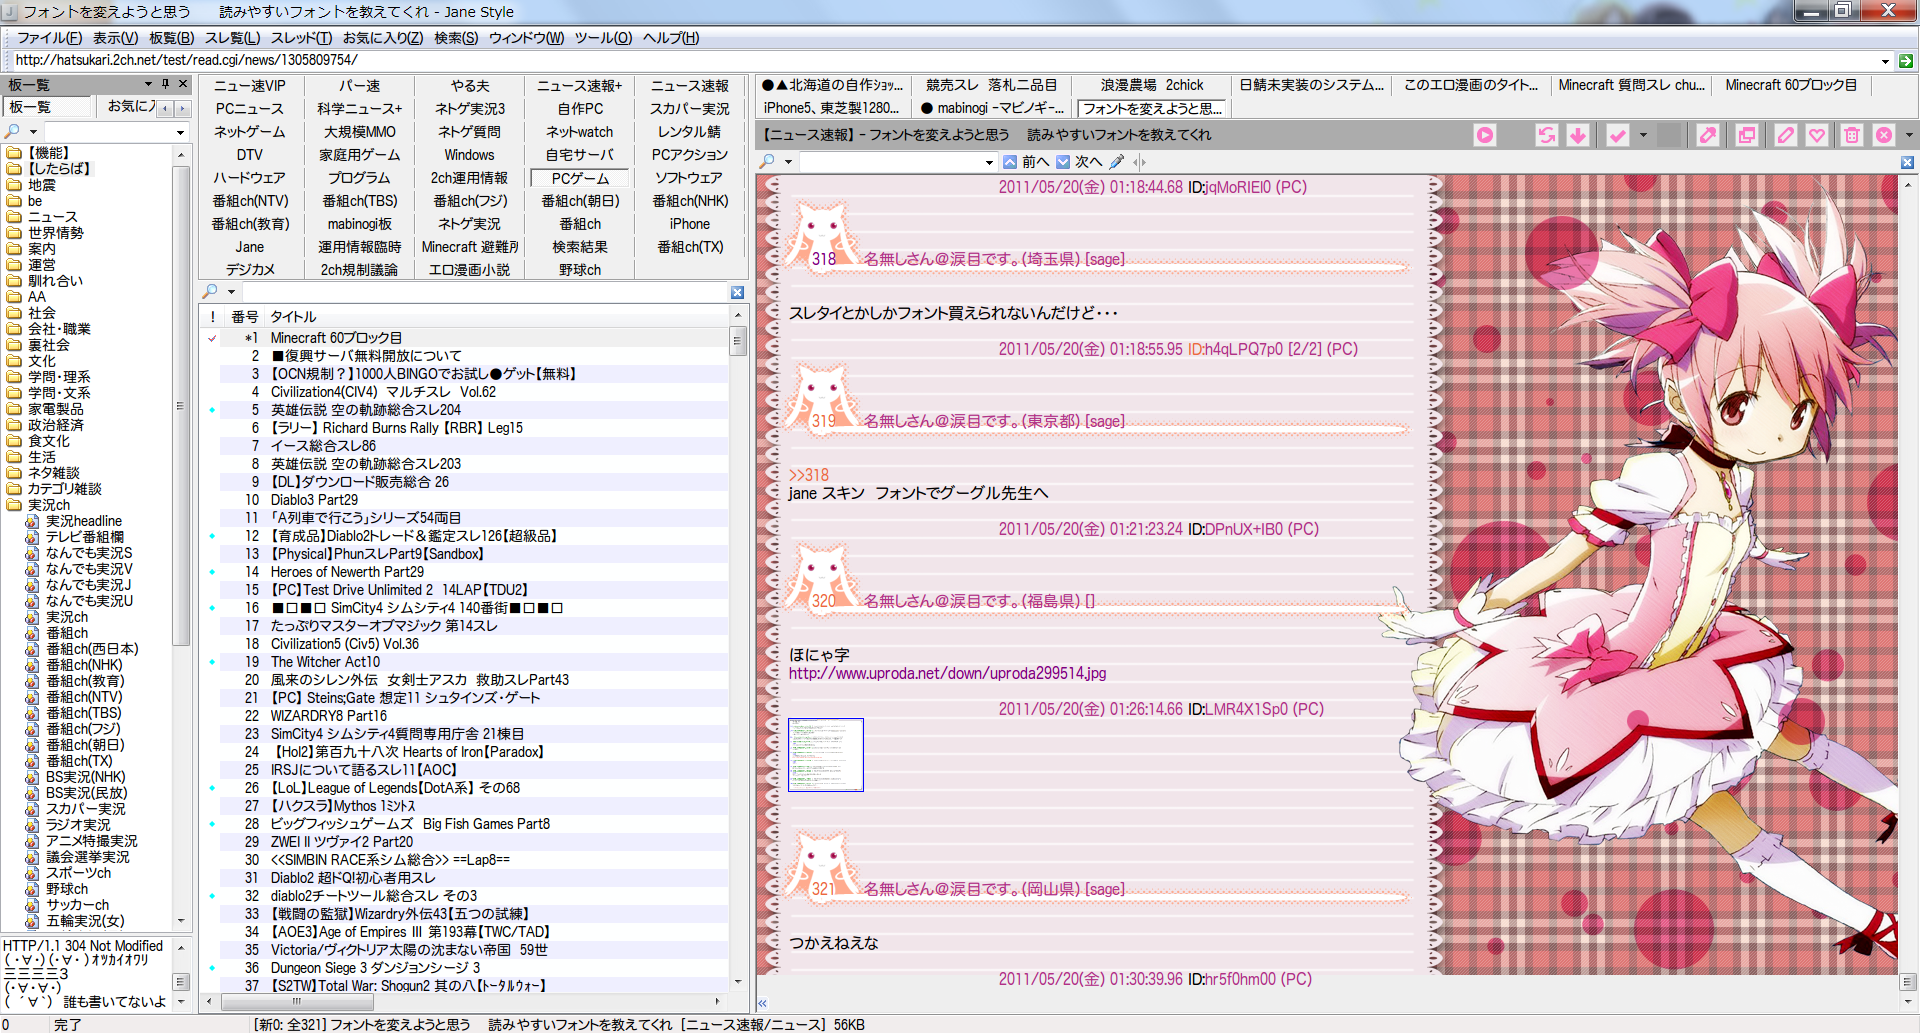Expand the board list search combo box
This screenshot has height=1034, width=1920.
click(181, 132)
